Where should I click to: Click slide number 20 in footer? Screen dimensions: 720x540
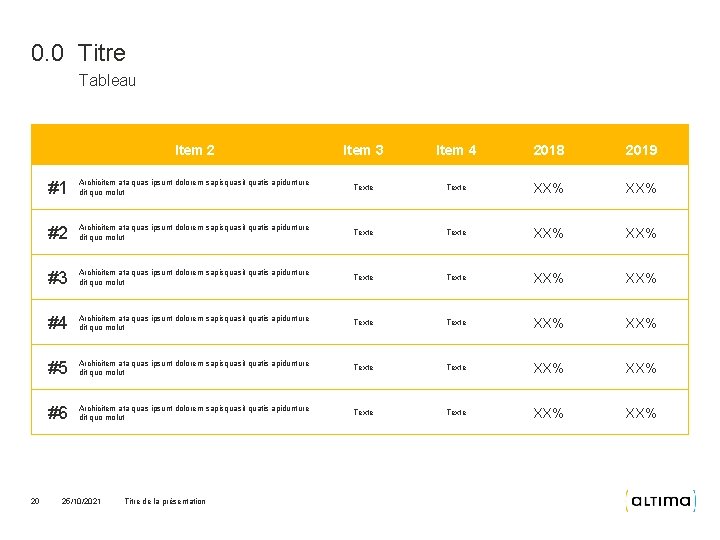click(x=35, y=501)
